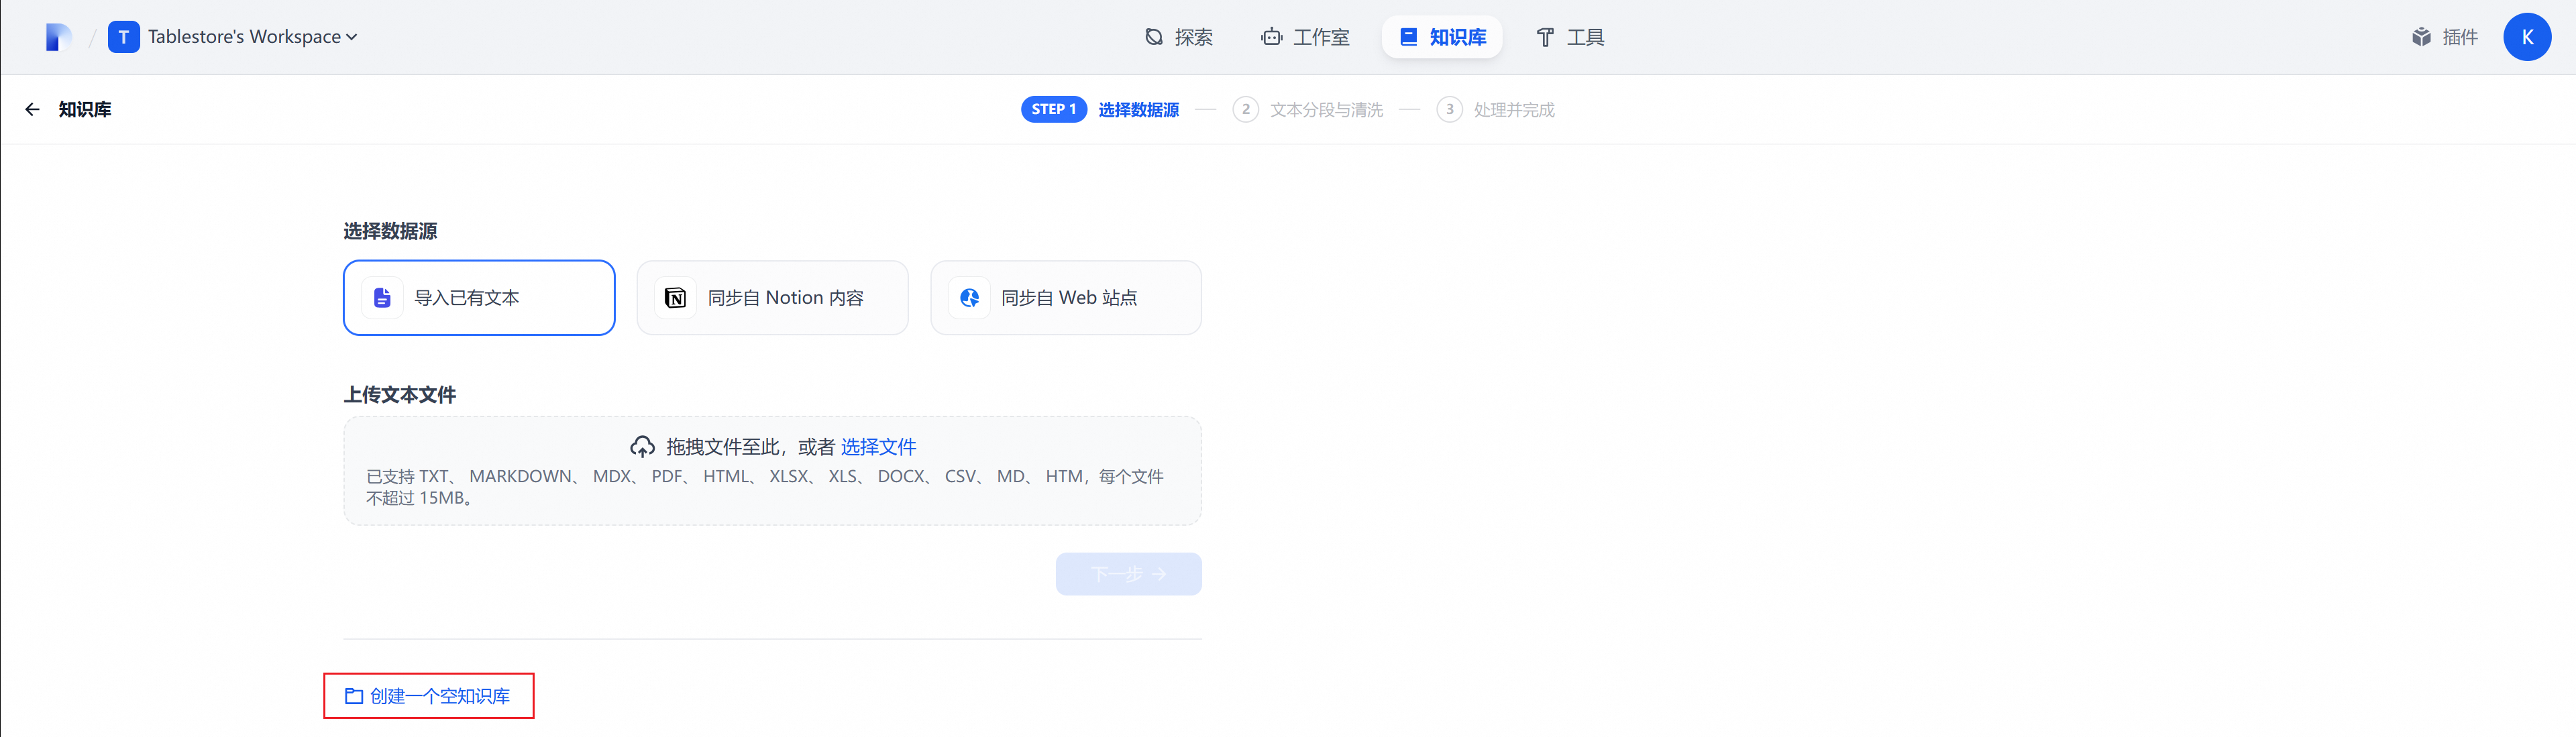The width and height of the screenshot is (2576, 737).
Task: Switch to the 探索 tab
Action: pos(1179,37)
